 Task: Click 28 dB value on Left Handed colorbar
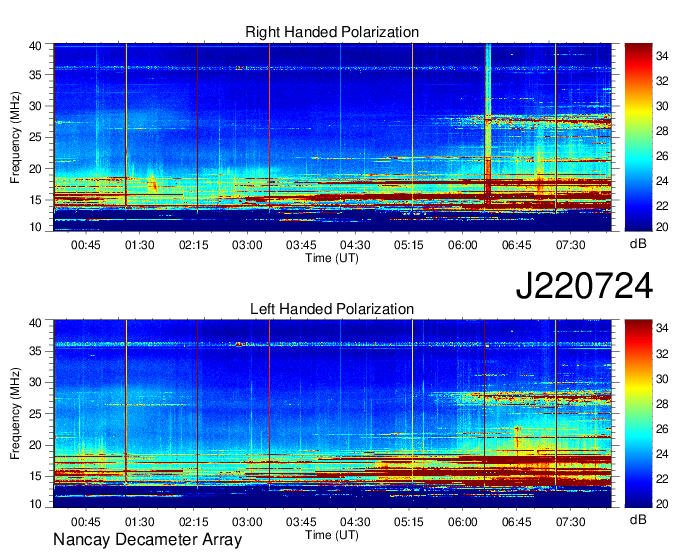click(x=662, y=404)
